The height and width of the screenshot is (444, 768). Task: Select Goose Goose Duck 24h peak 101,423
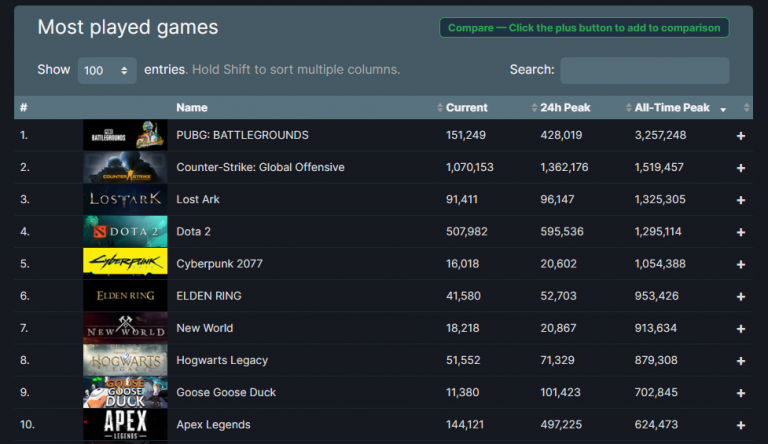pyautogui.click(x=560, y=393)
